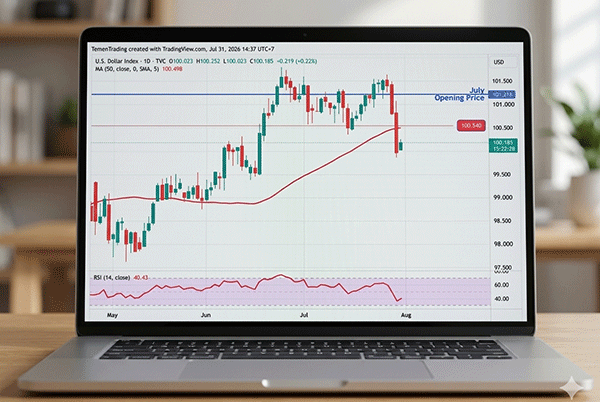Select the Jun label on time axis
Screen dimensions: 600x402
(x=206, y=315)
